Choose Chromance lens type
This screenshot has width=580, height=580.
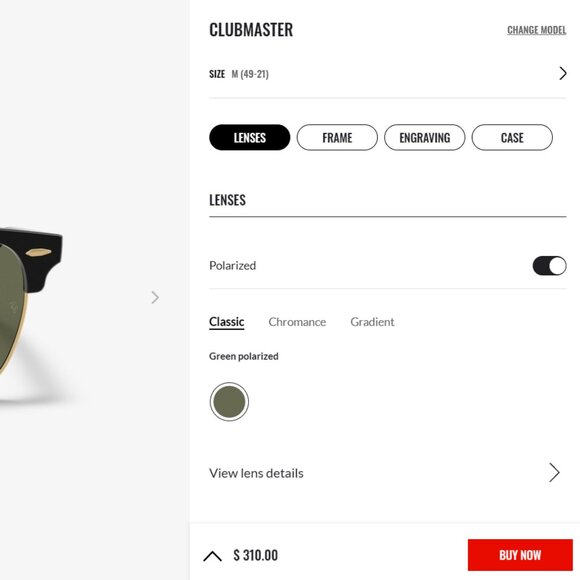coord(297,322)
